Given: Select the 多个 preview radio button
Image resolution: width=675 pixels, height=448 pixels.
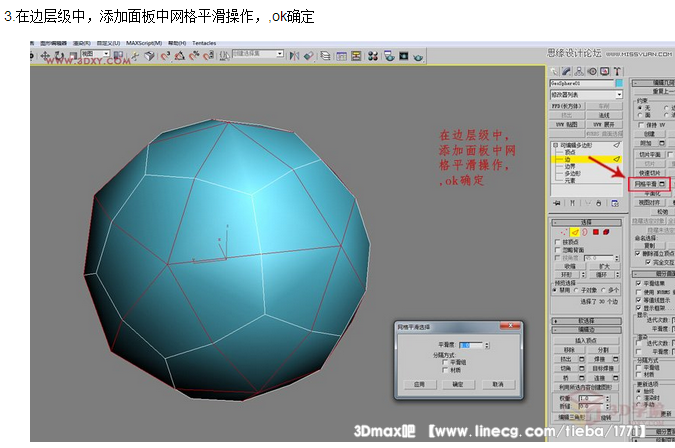Looking at the screenshot, I should pos(604,290).
